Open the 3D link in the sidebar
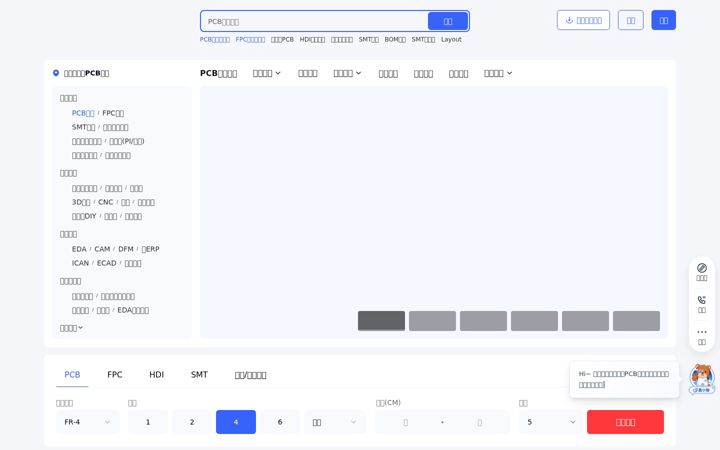 point(81,202)
